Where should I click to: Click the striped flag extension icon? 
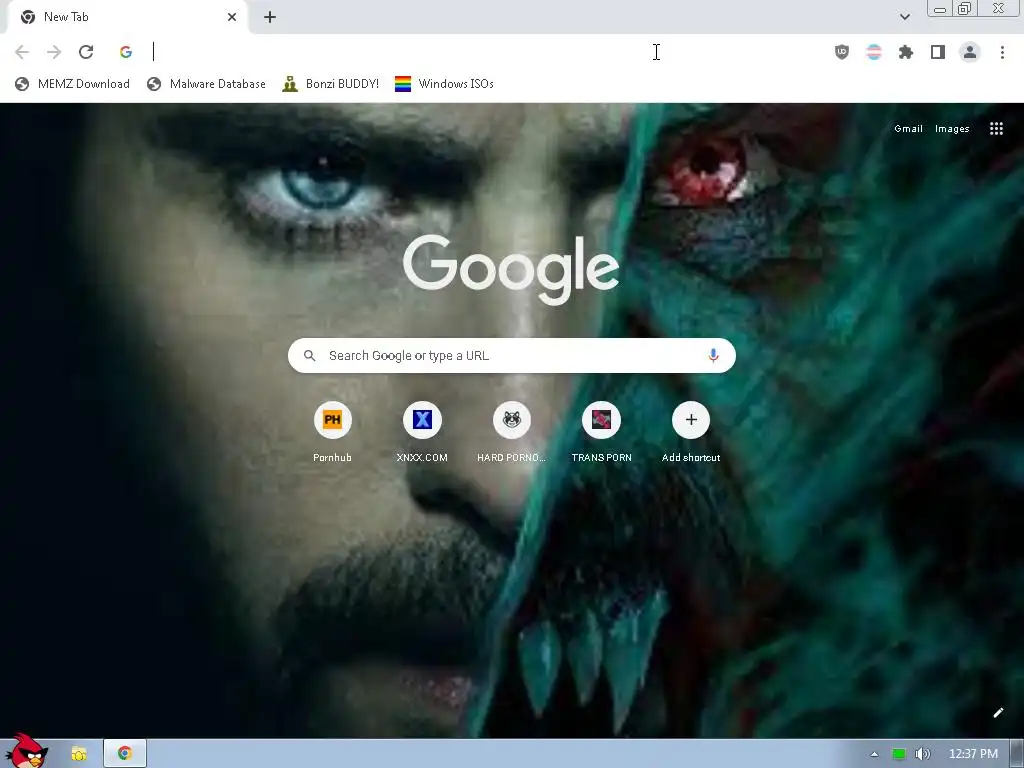click(874, 52)
